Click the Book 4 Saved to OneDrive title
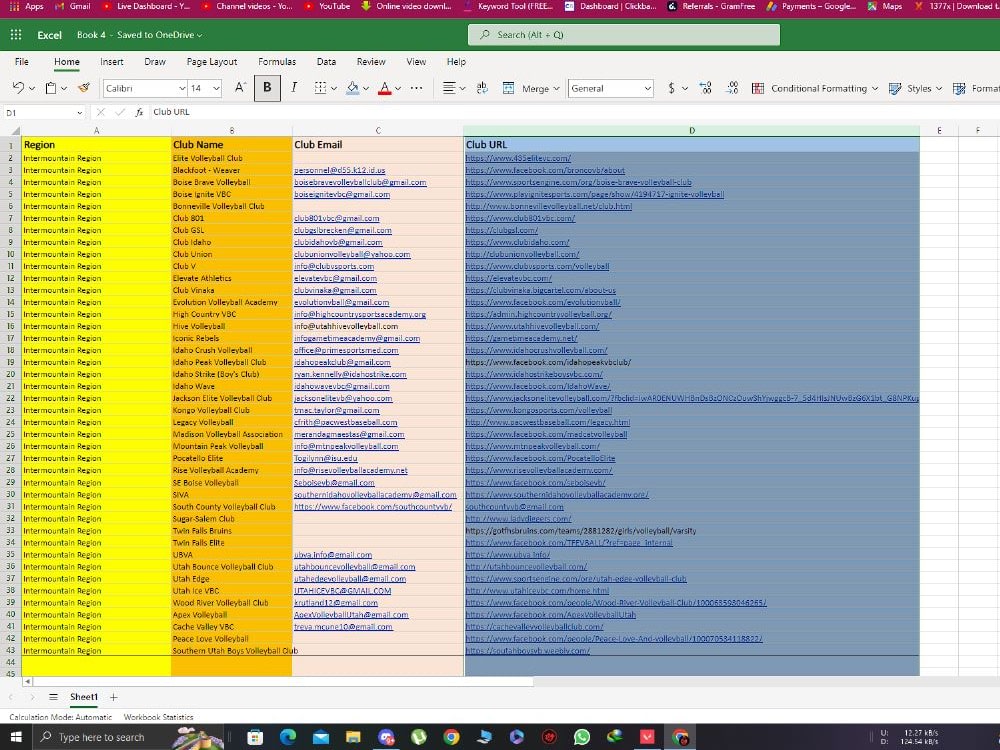 tap(139, 35)
